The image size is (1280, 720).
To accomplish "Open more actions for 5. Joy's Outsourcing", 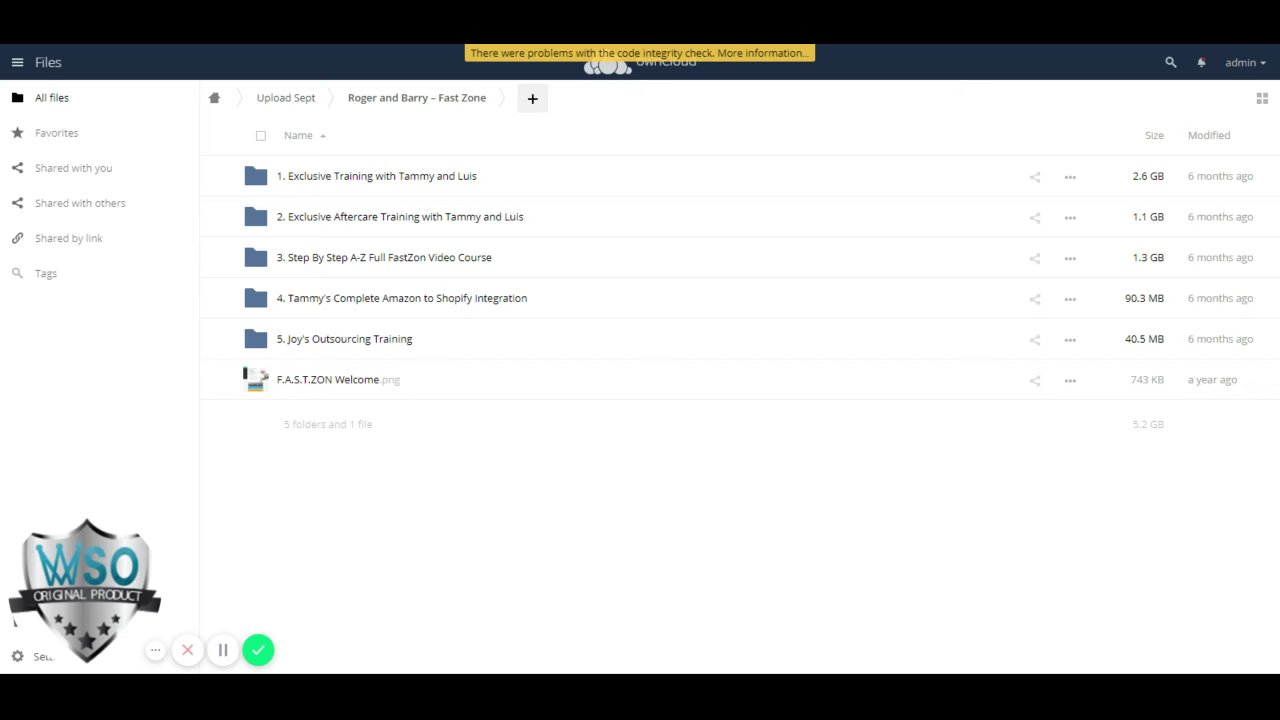I will point(1070,340).
